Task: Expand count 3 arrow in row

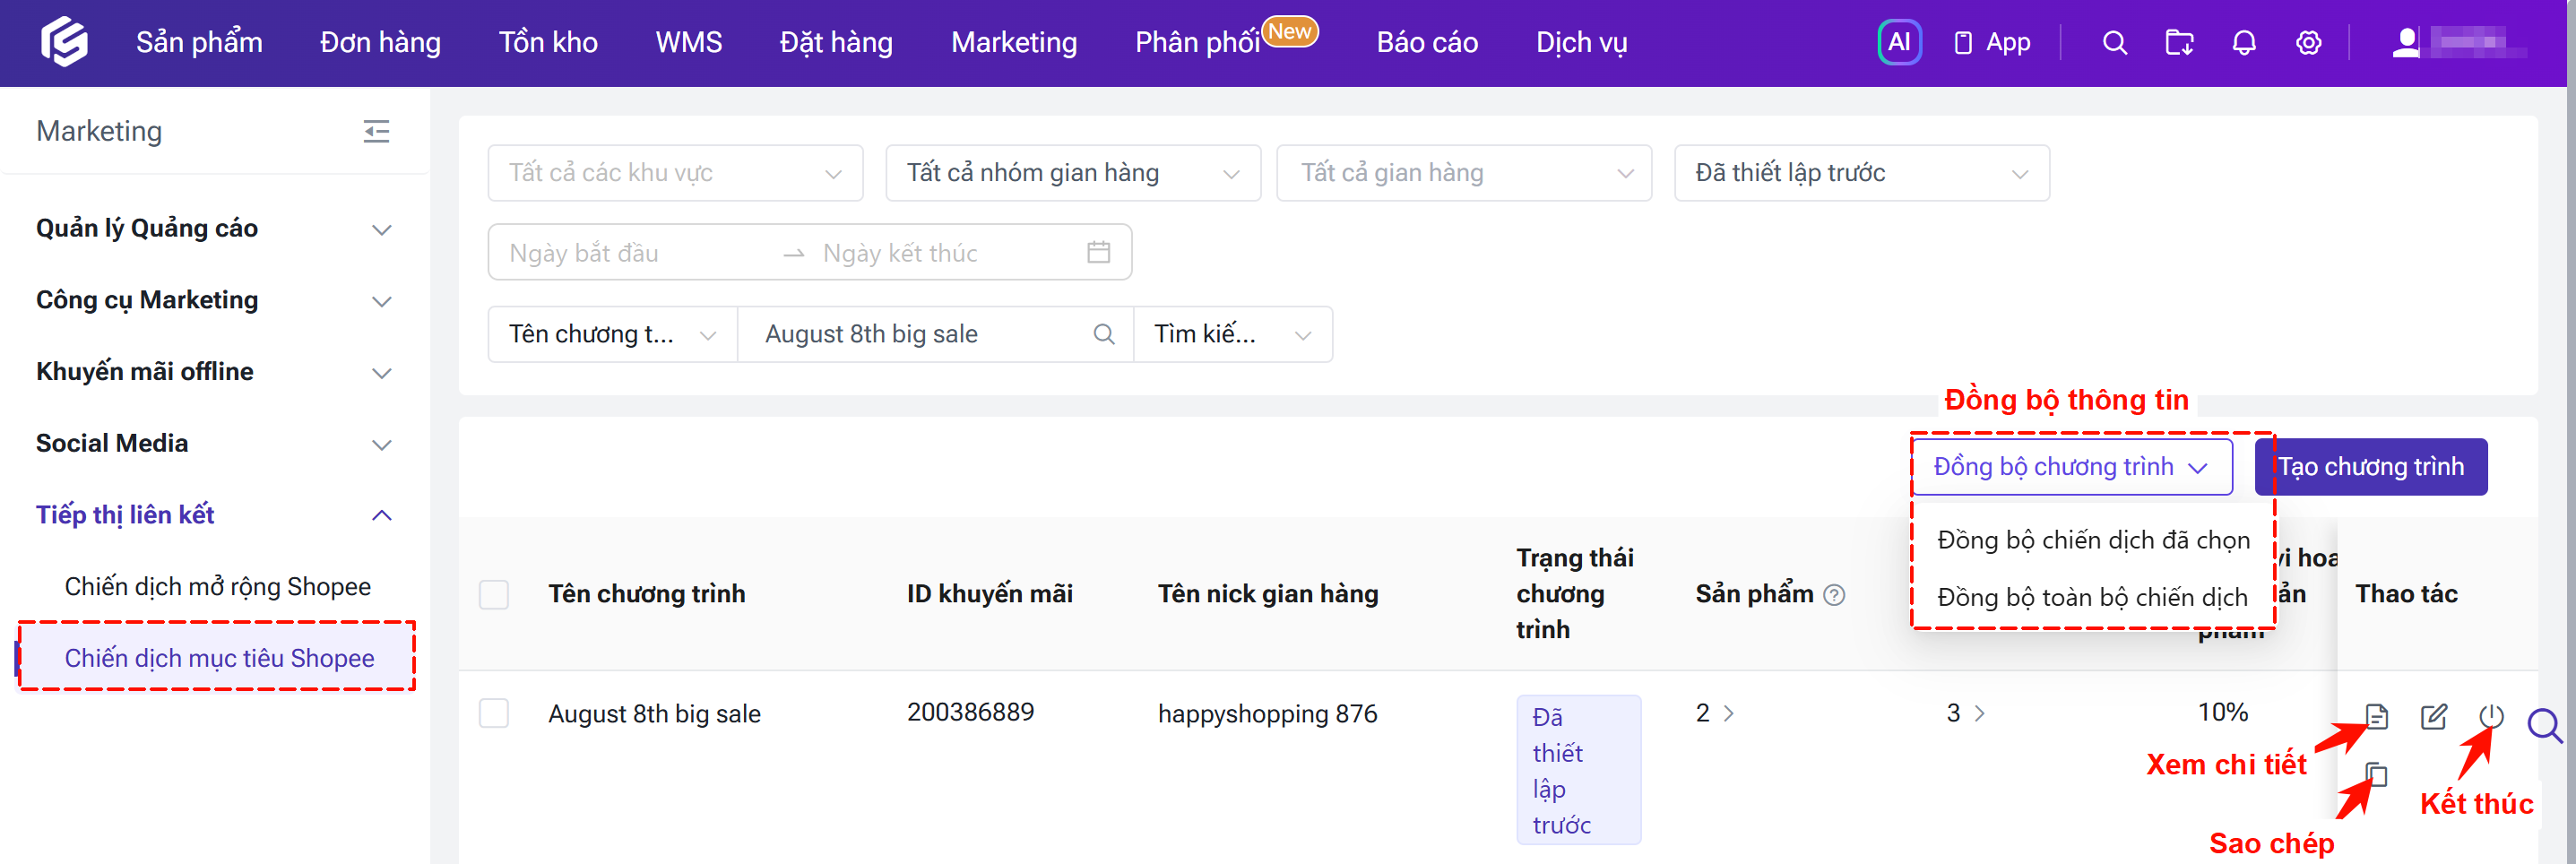Action: [x=1979, y=713]
